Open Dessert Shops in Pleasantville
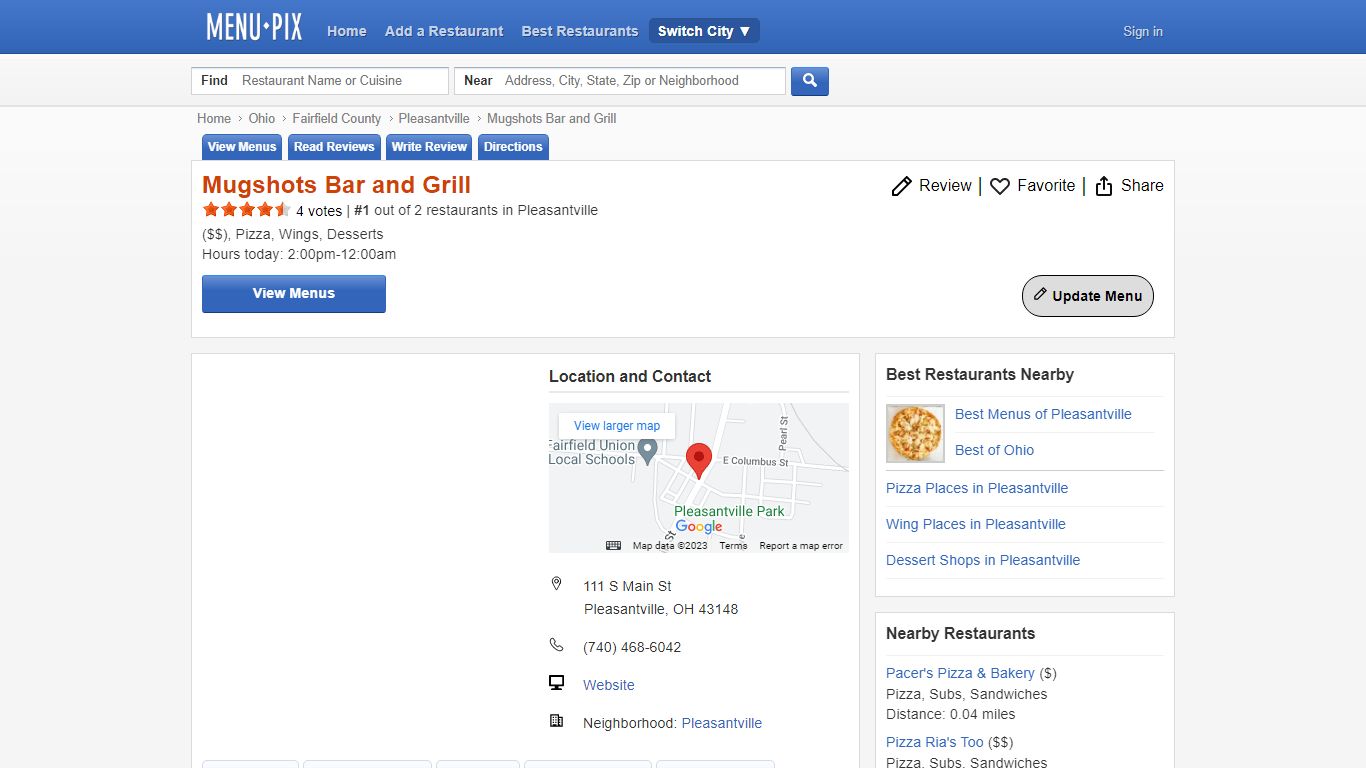Viewport: 1366px width, 768px height. 983,560
